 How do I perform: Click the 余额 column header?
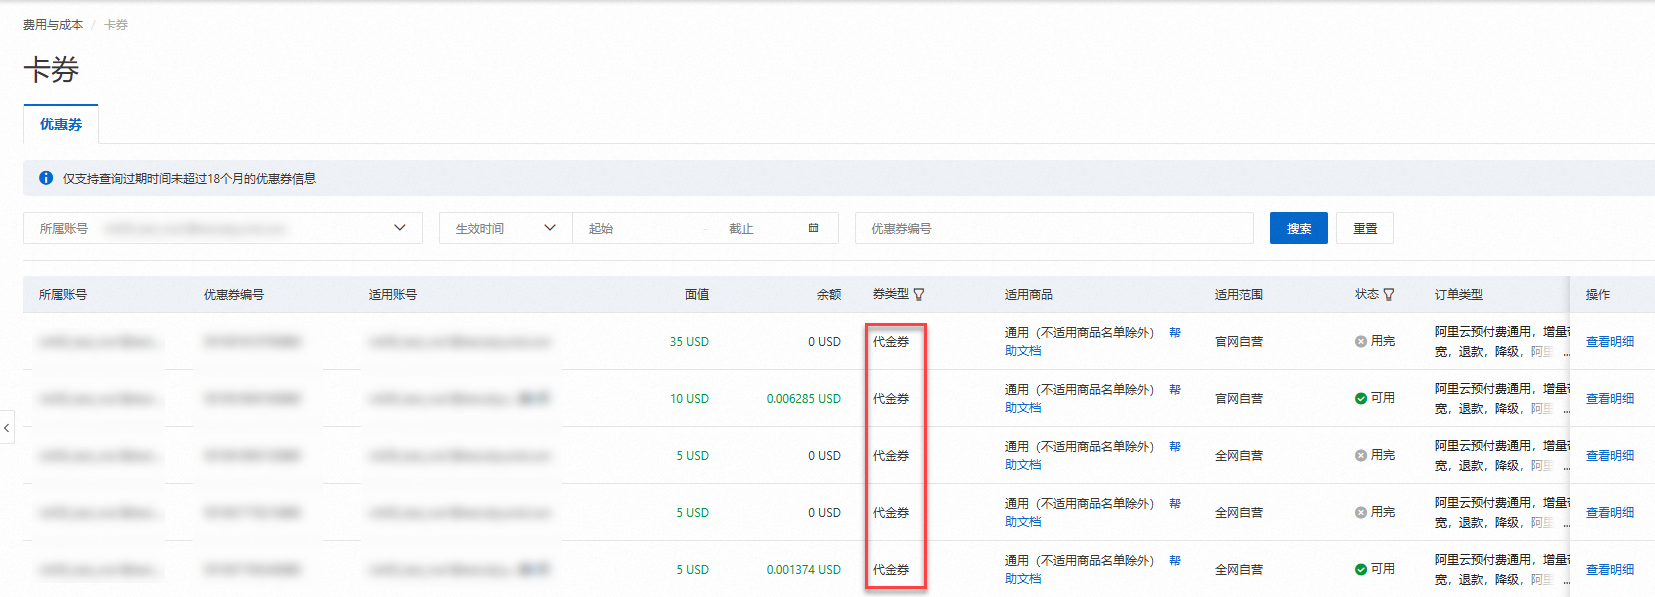[829, 294]
